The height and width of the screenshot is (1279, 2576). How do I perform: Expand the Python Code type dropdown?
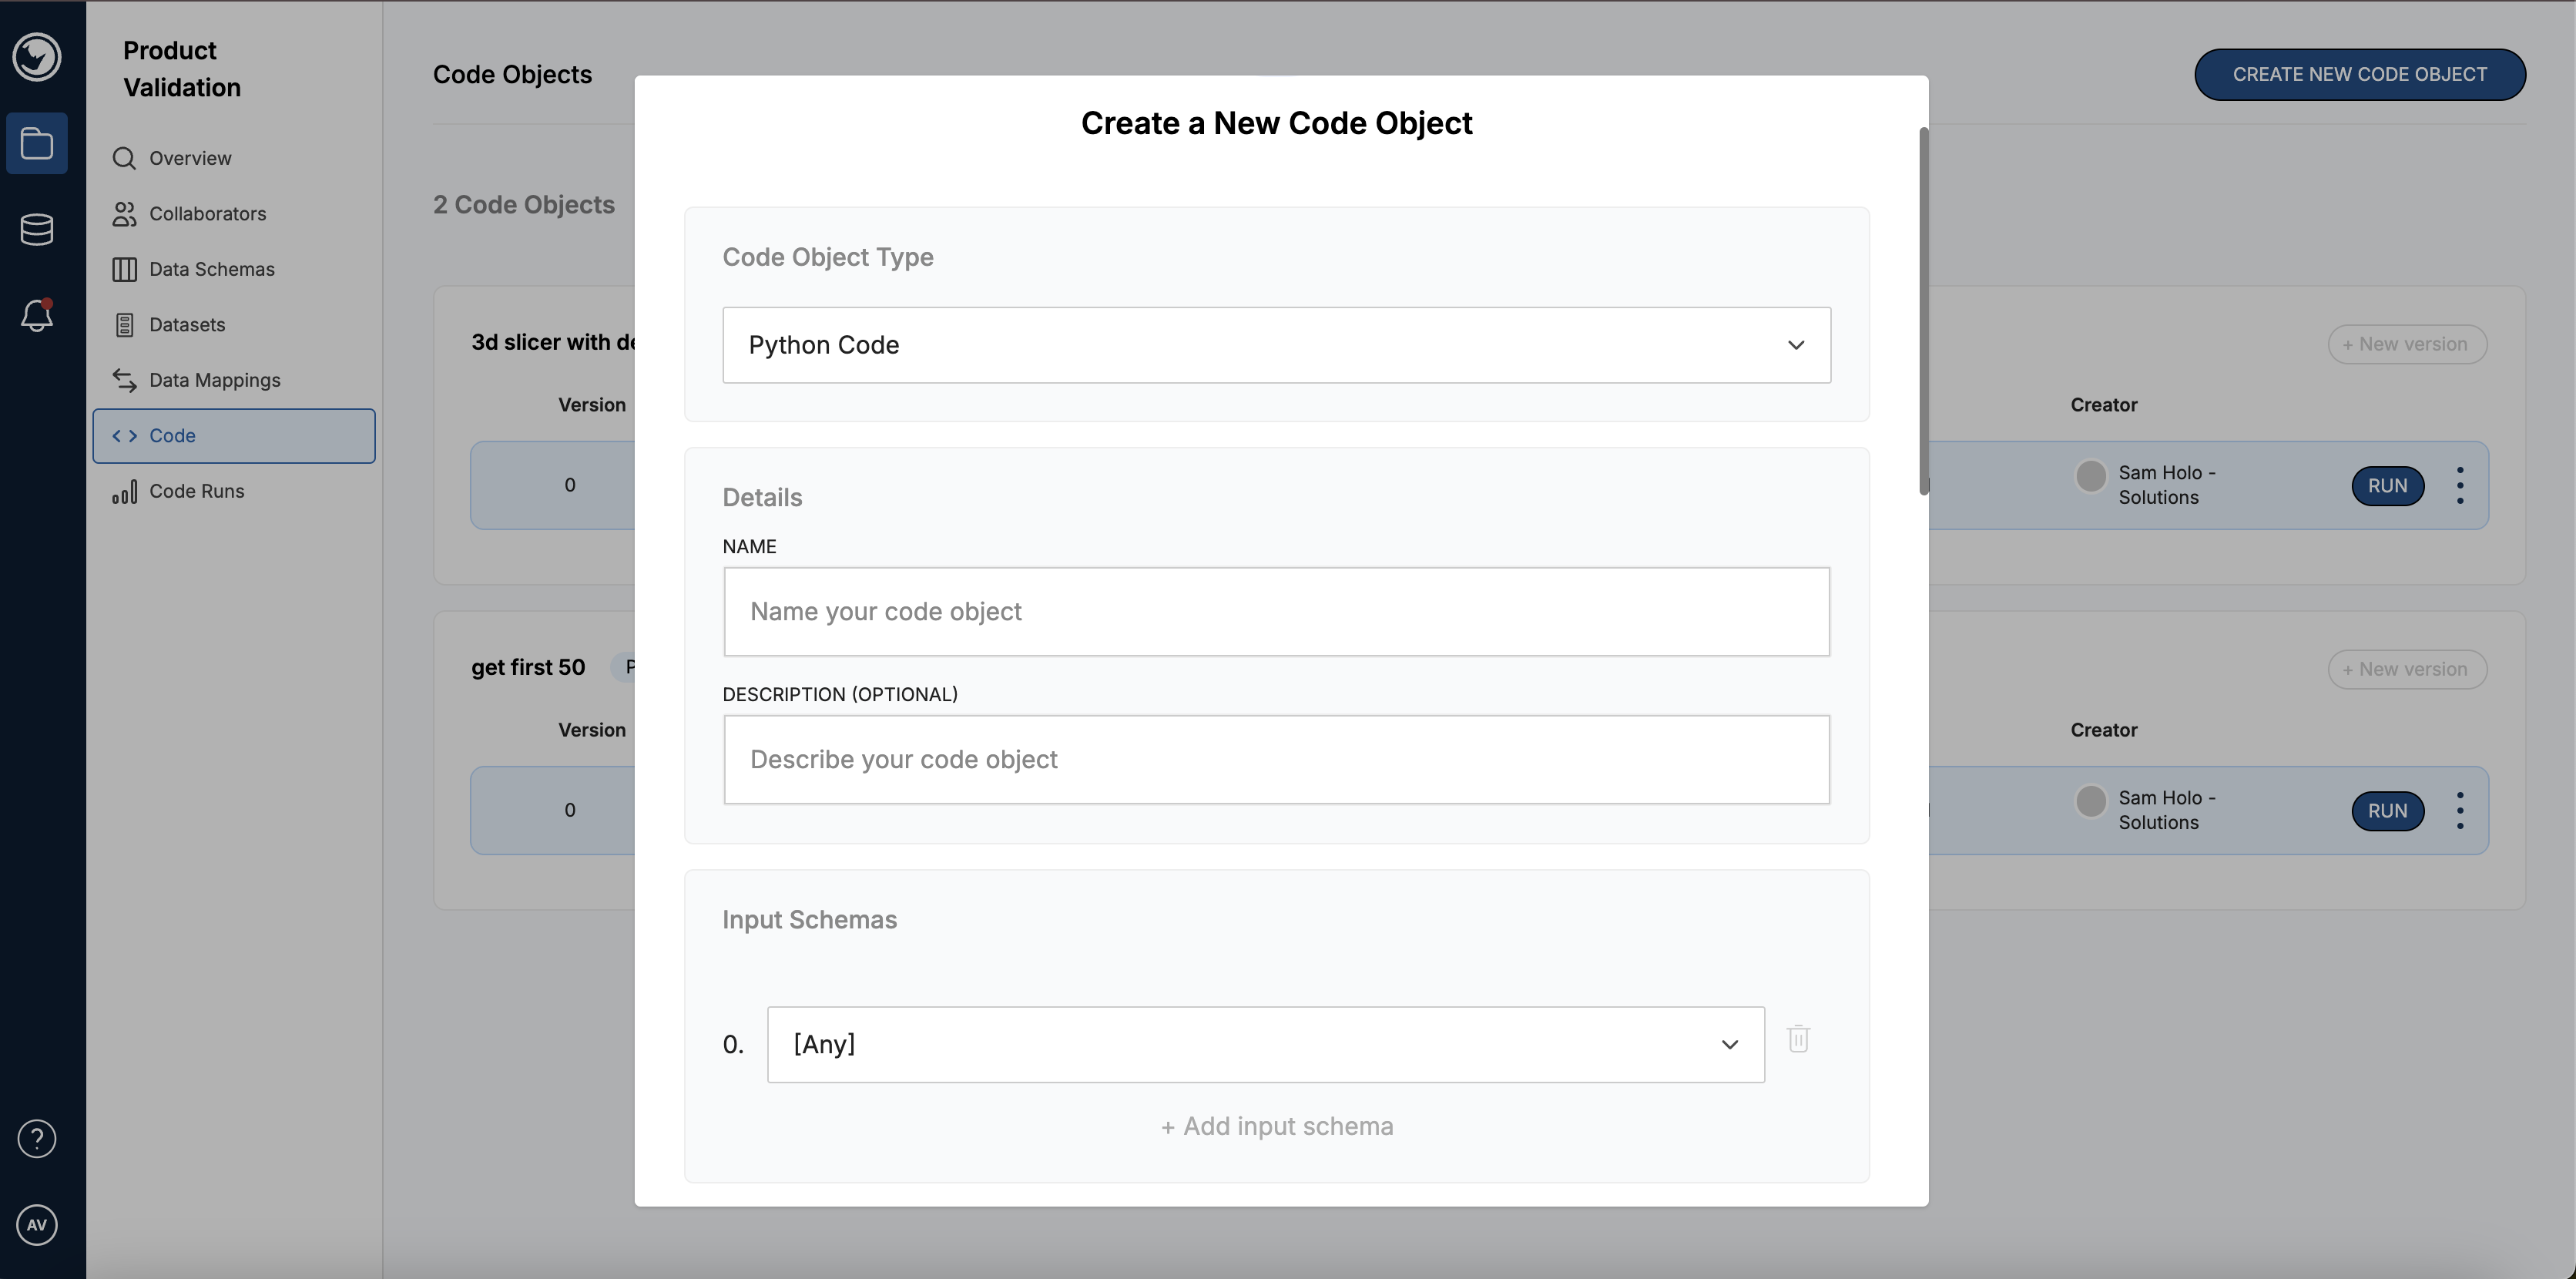(x=1276, y=345)
